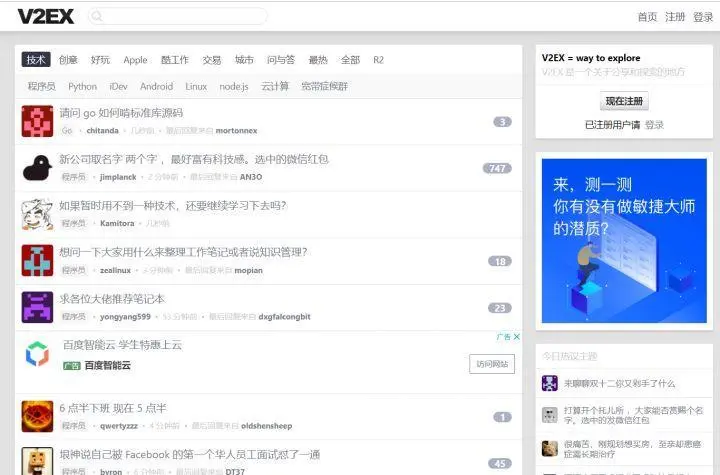Open the 登录 link in the header
Viewport: 720px width, 475px height.
point(703,17)
